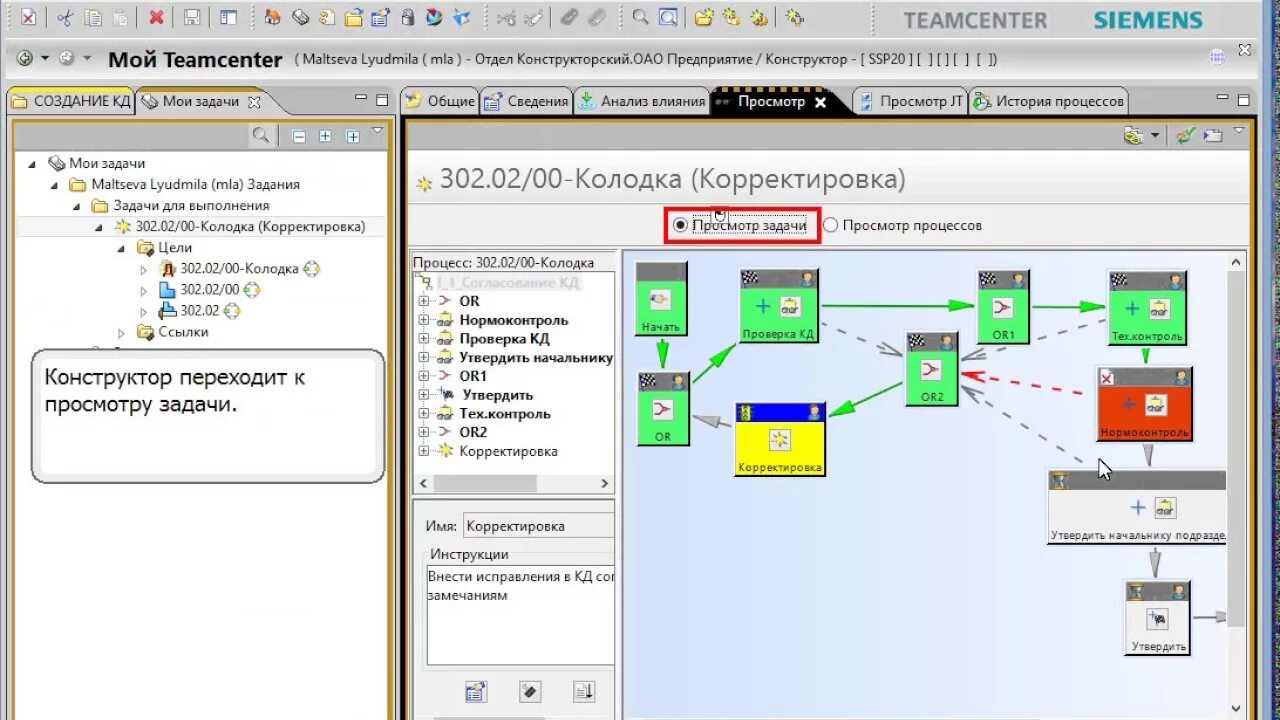
Task: Select the Проверка КД node in diagram
Action: (x=779, y=306)
